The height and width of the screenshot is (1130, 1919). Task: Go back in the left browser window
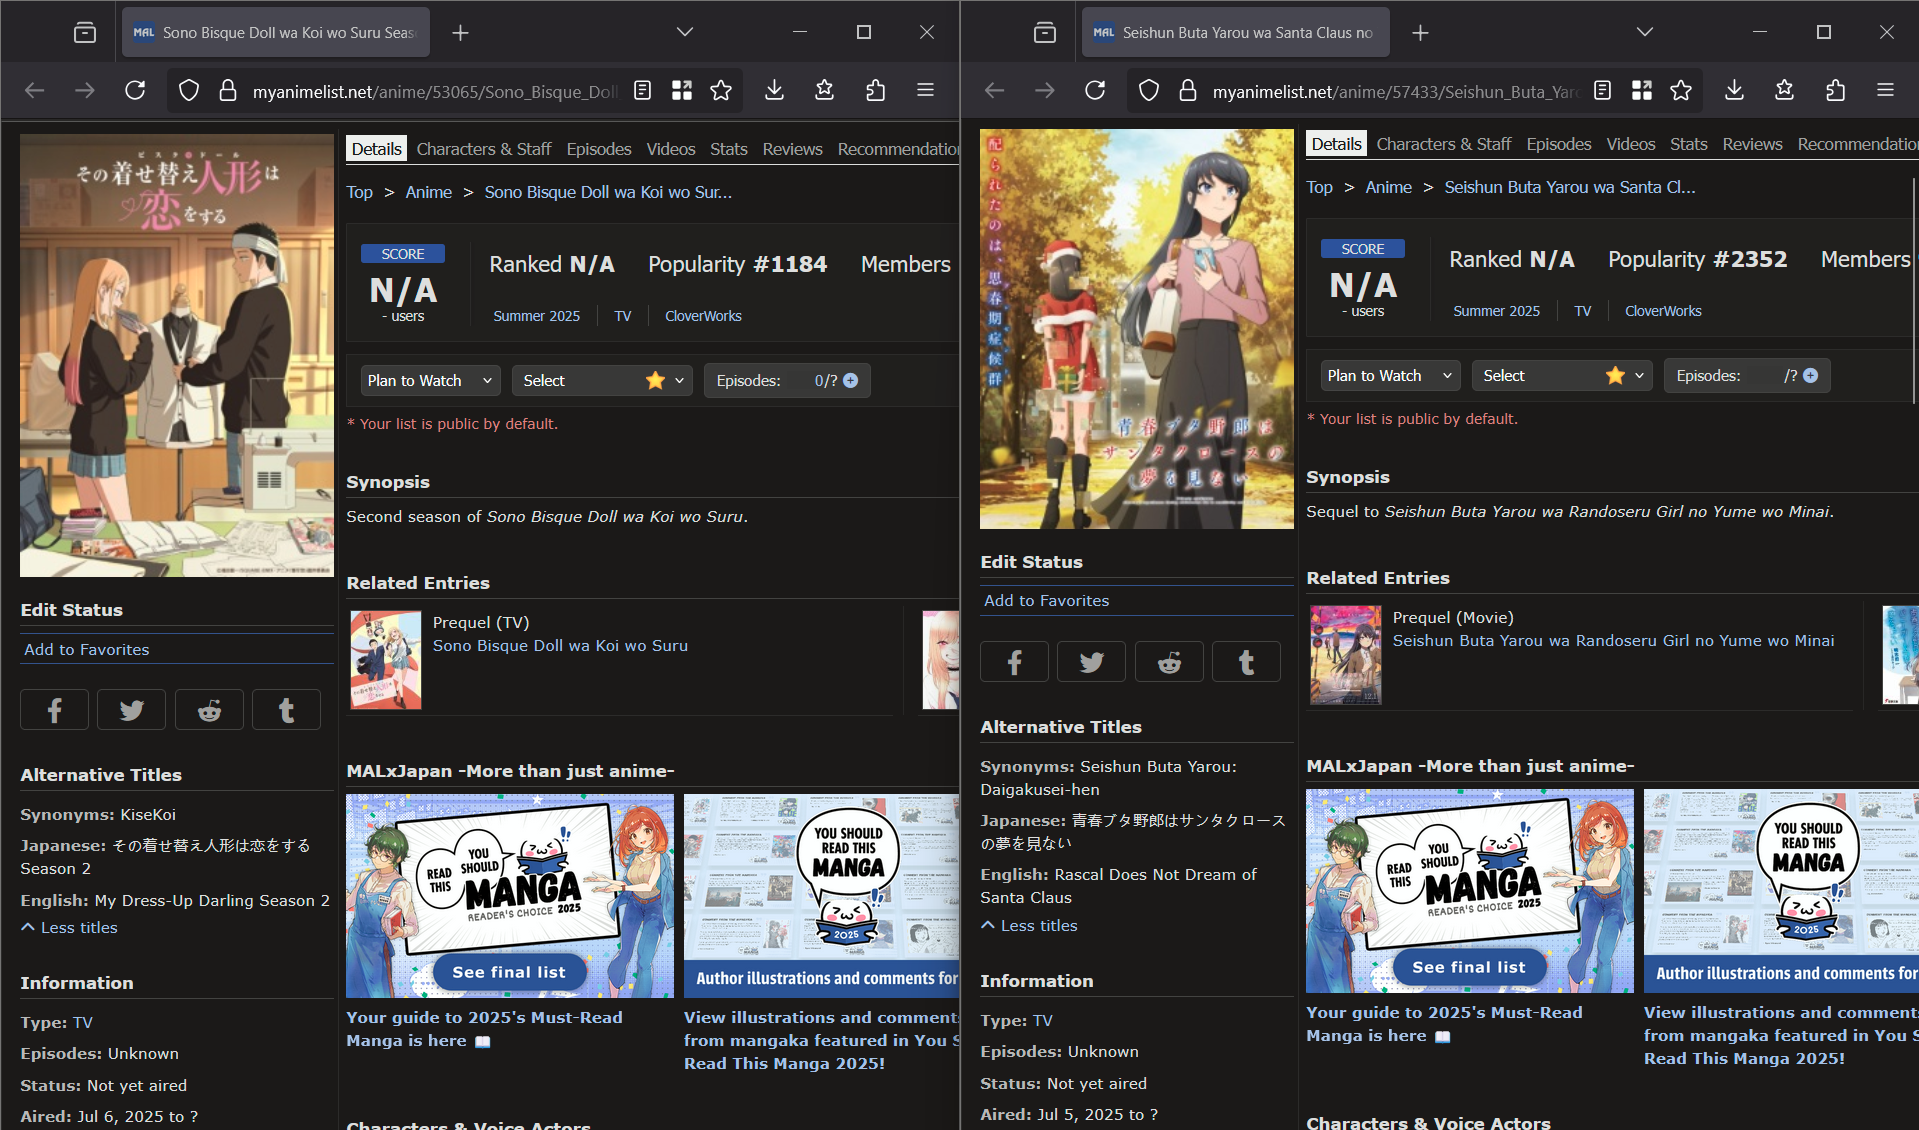click(x=35, y=91)
